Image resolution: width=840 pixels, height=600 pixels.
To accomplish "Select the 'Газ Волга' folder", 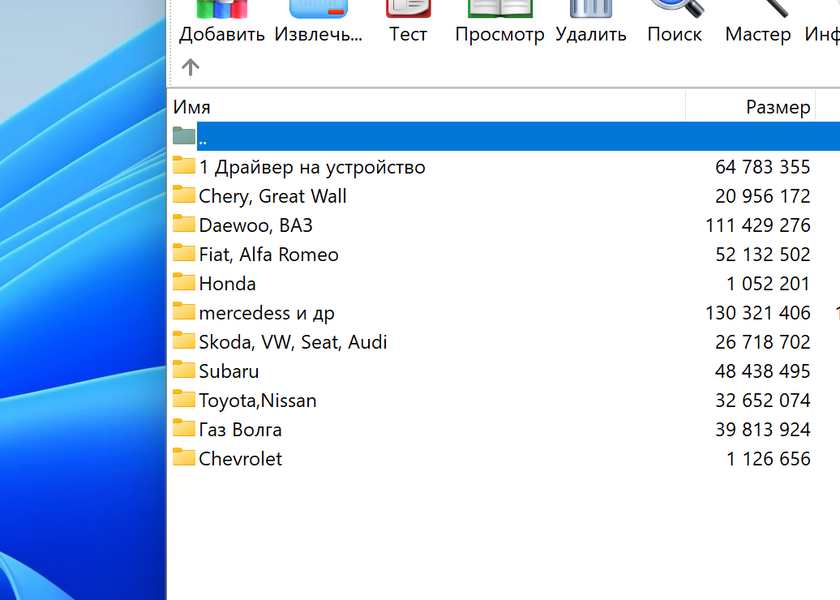I will coord(240,430).
